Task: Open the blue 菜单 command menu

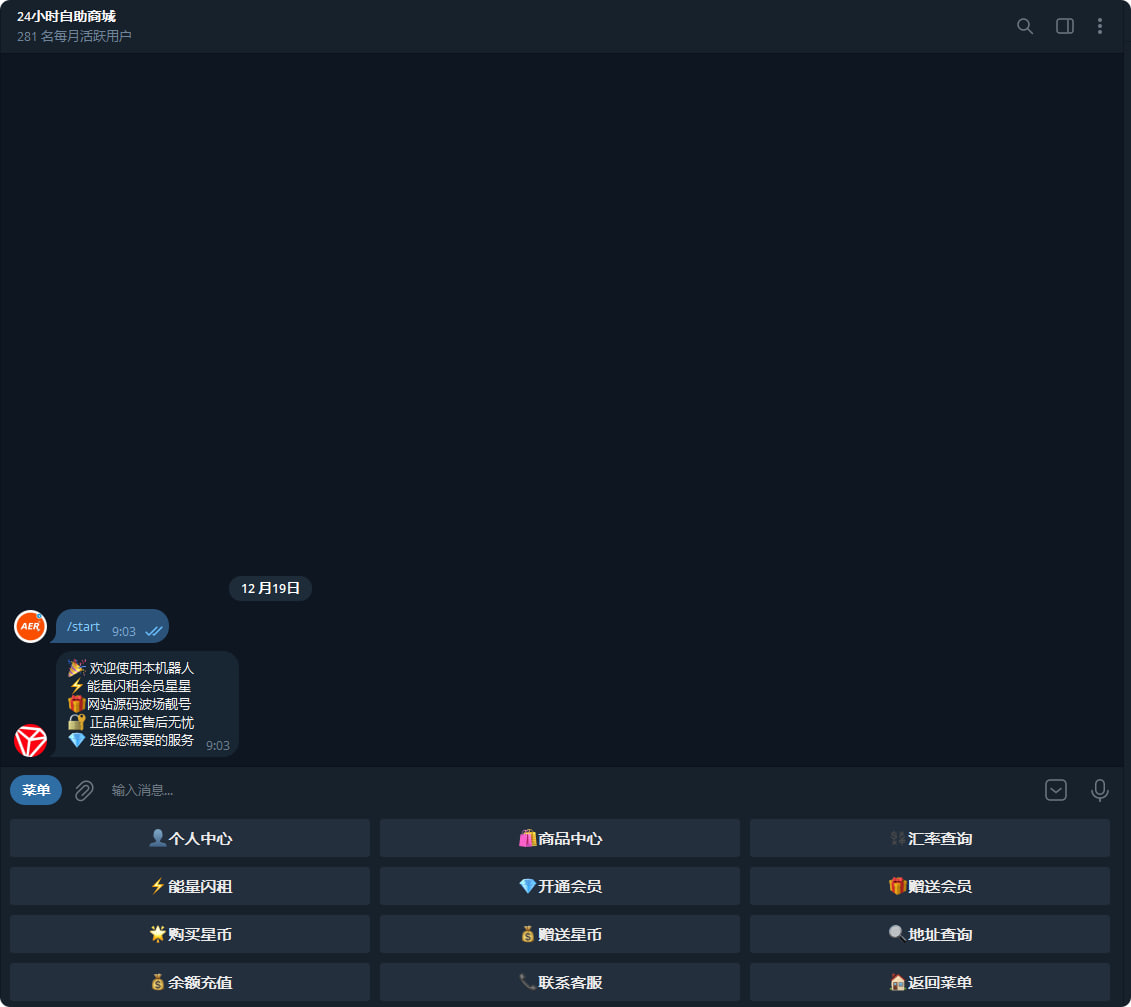Action: tap(36, 791)
